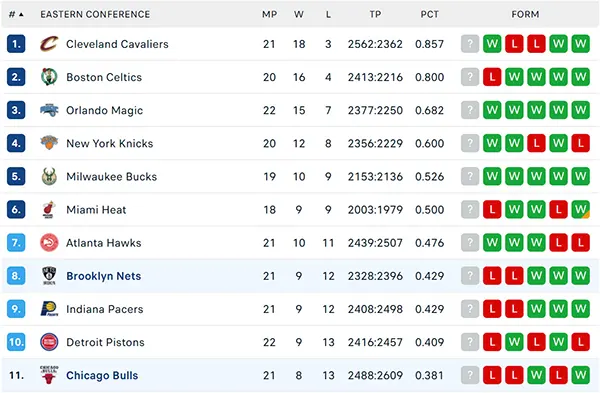Sort standings by MP column header
Screen dimensions: 600x393
(269, 15)
